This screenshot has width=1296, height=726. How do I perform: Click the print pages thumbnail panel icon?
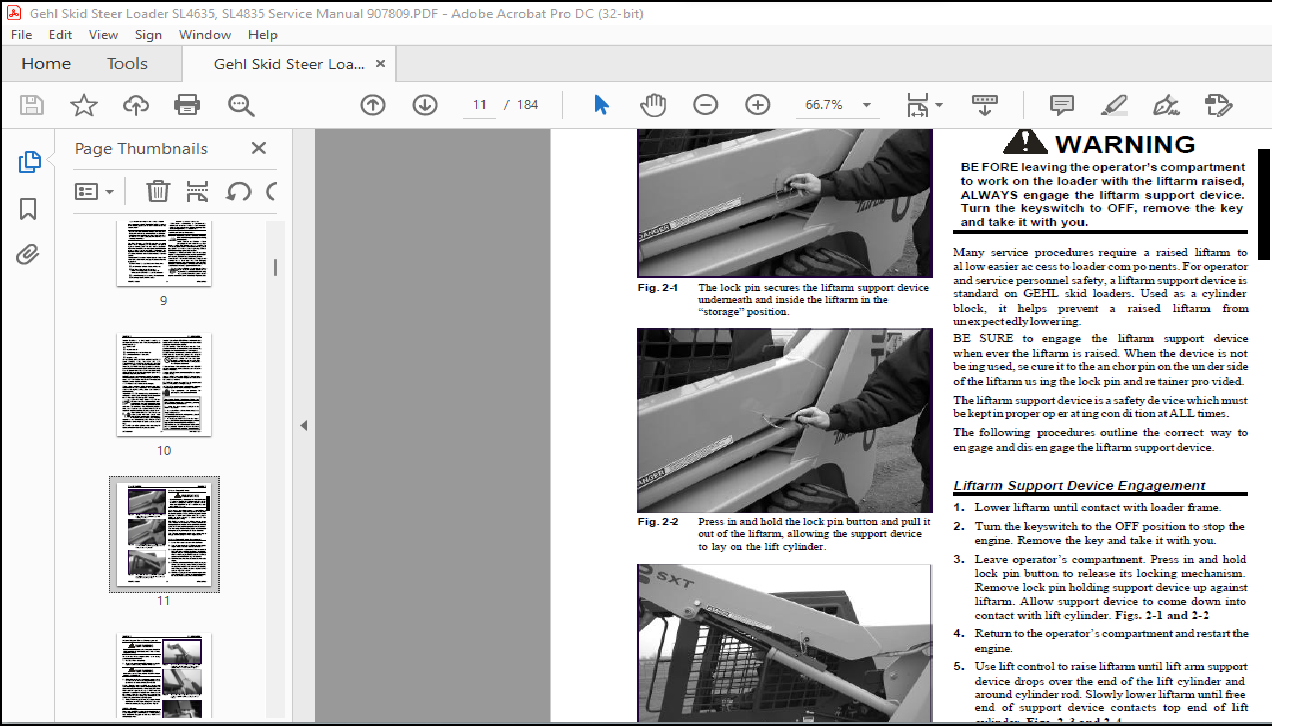point(198,191)
